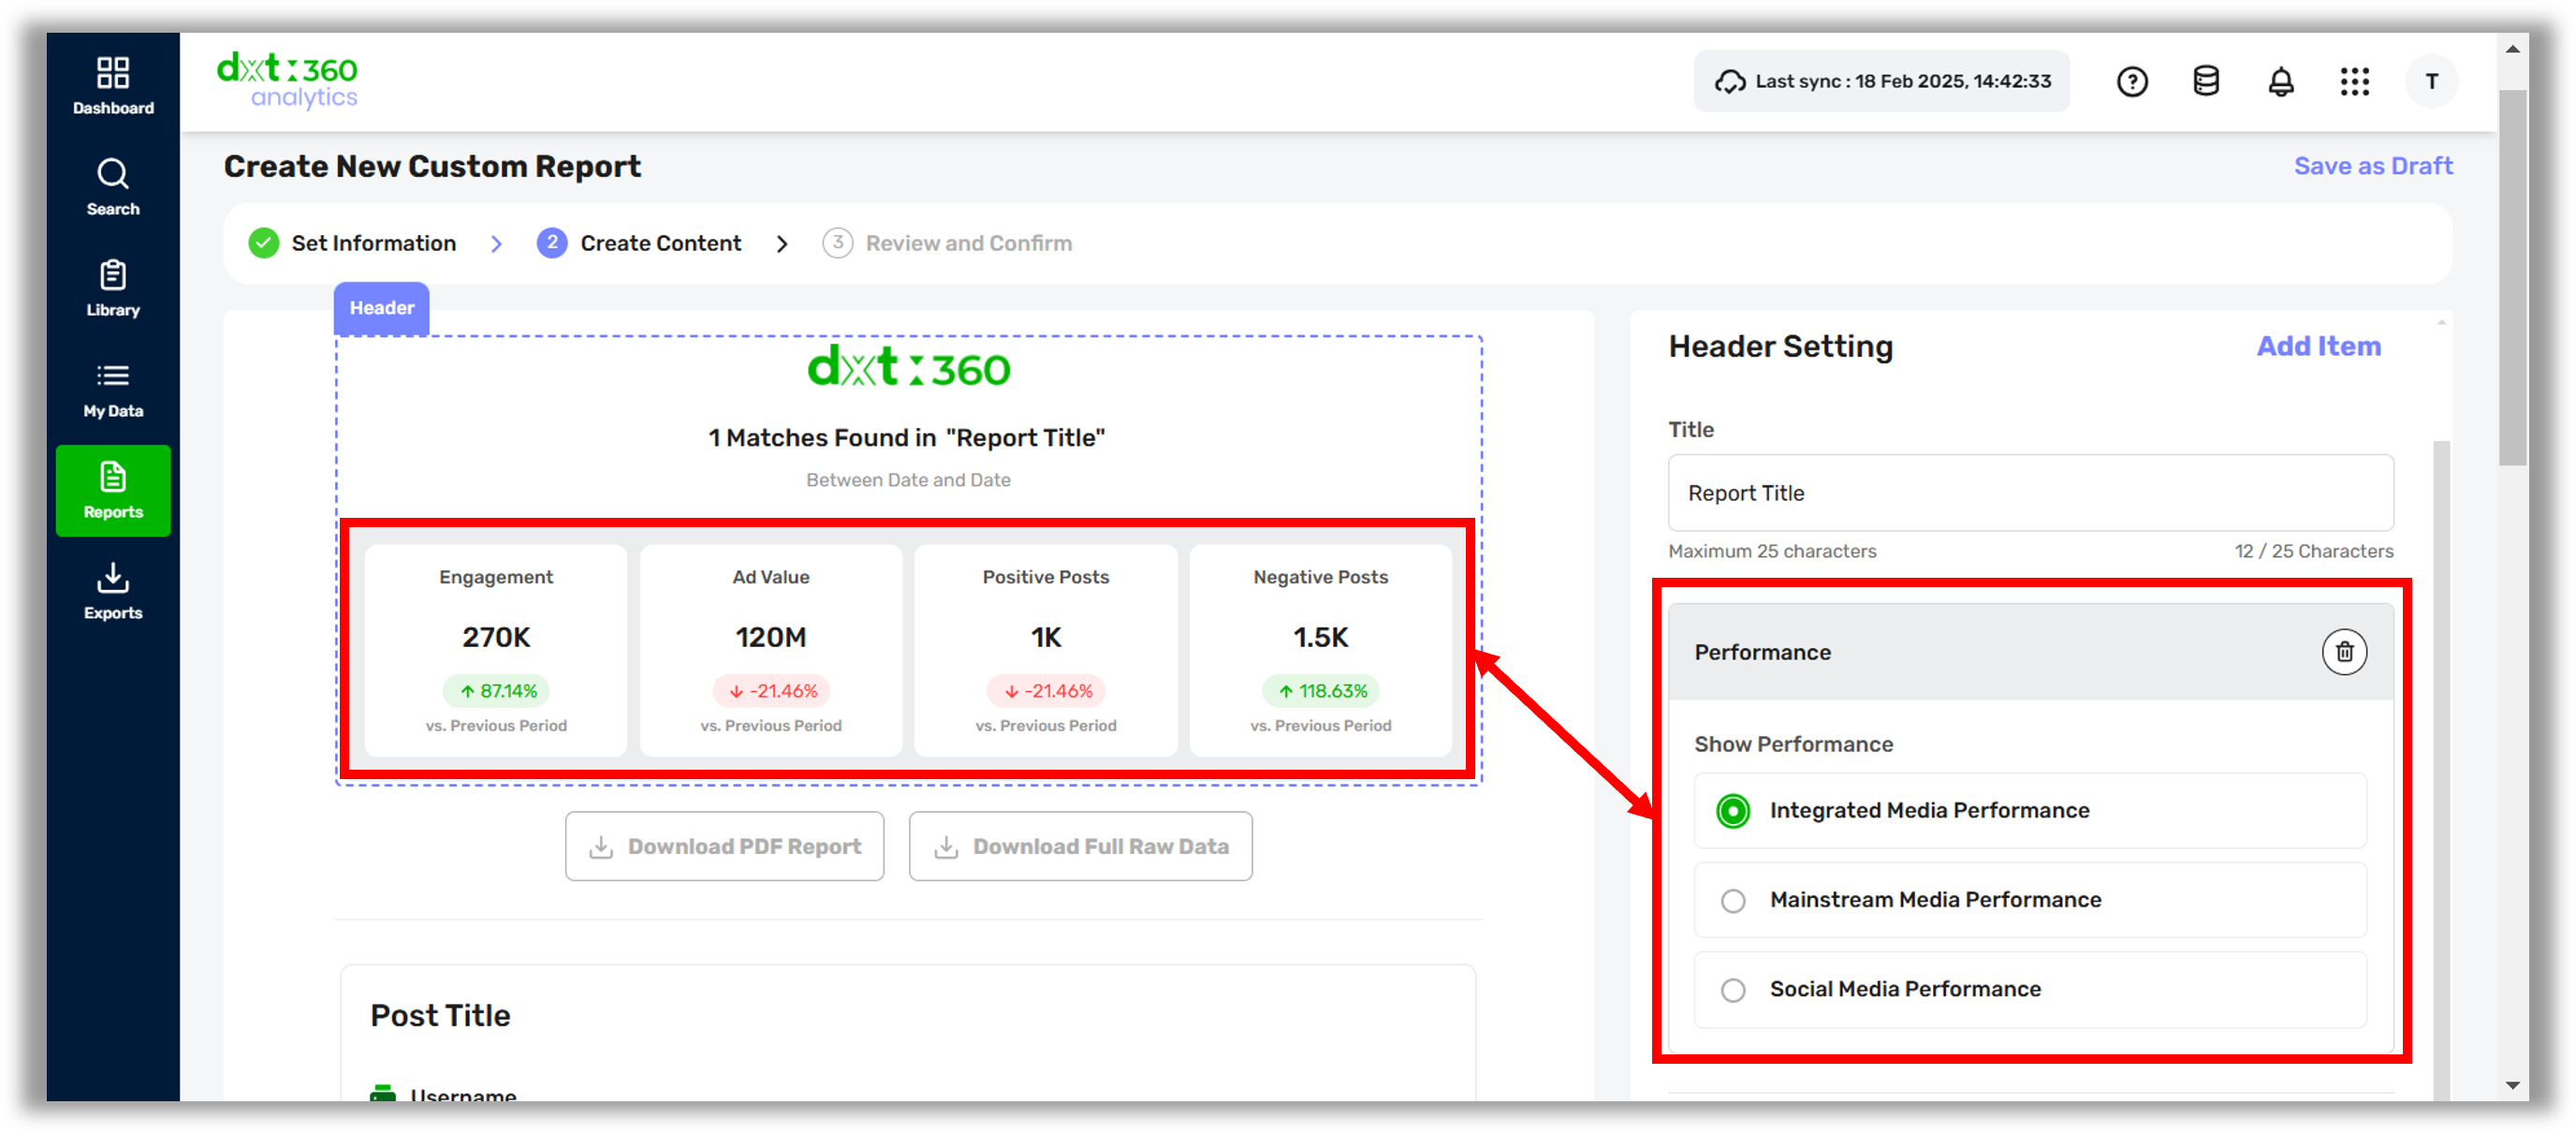Viewport: 2576px width, 1134px height.
Task: Go to Library in the sidebar
Action: pos(113,288)
